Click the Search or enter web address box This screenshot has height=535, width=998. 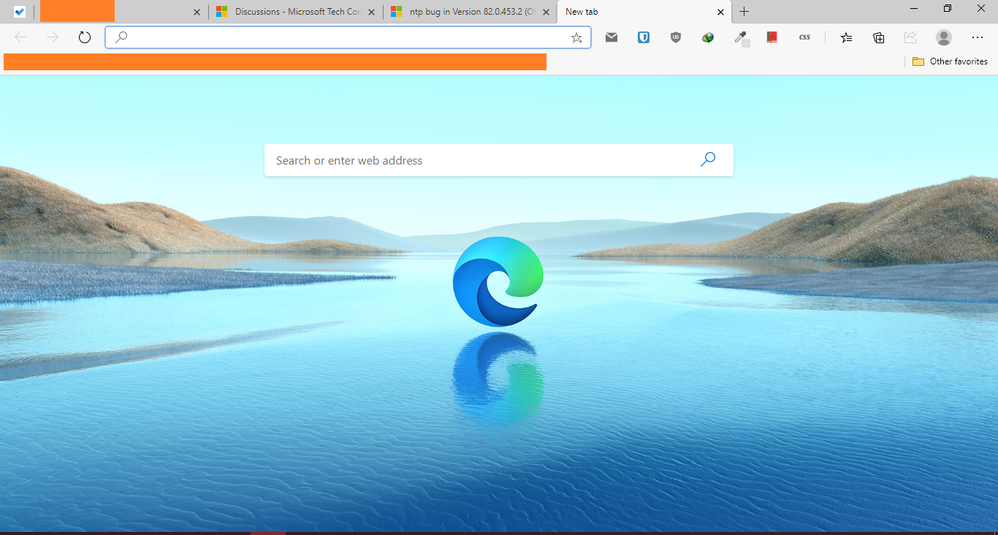[498, 160]
